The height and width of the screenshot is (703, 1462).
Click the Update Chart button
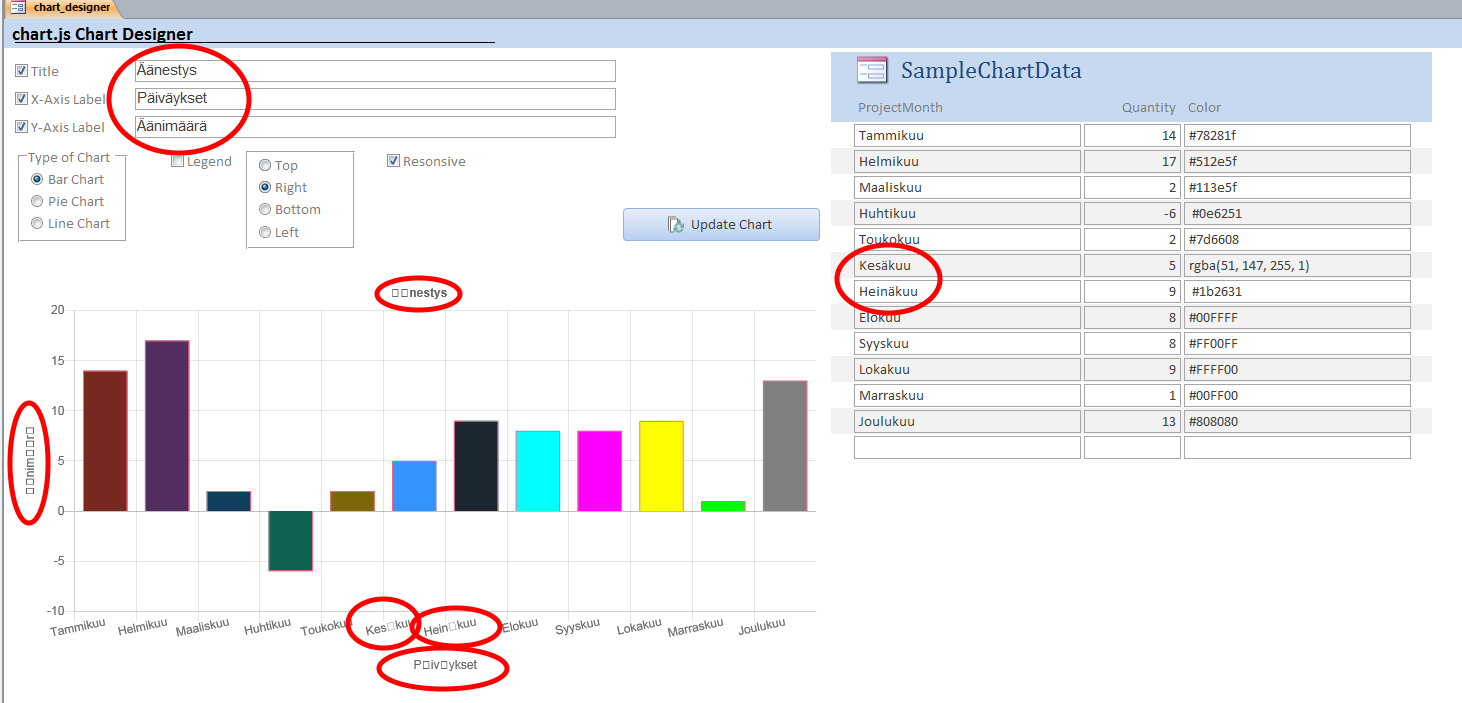[x=721, y=224]
